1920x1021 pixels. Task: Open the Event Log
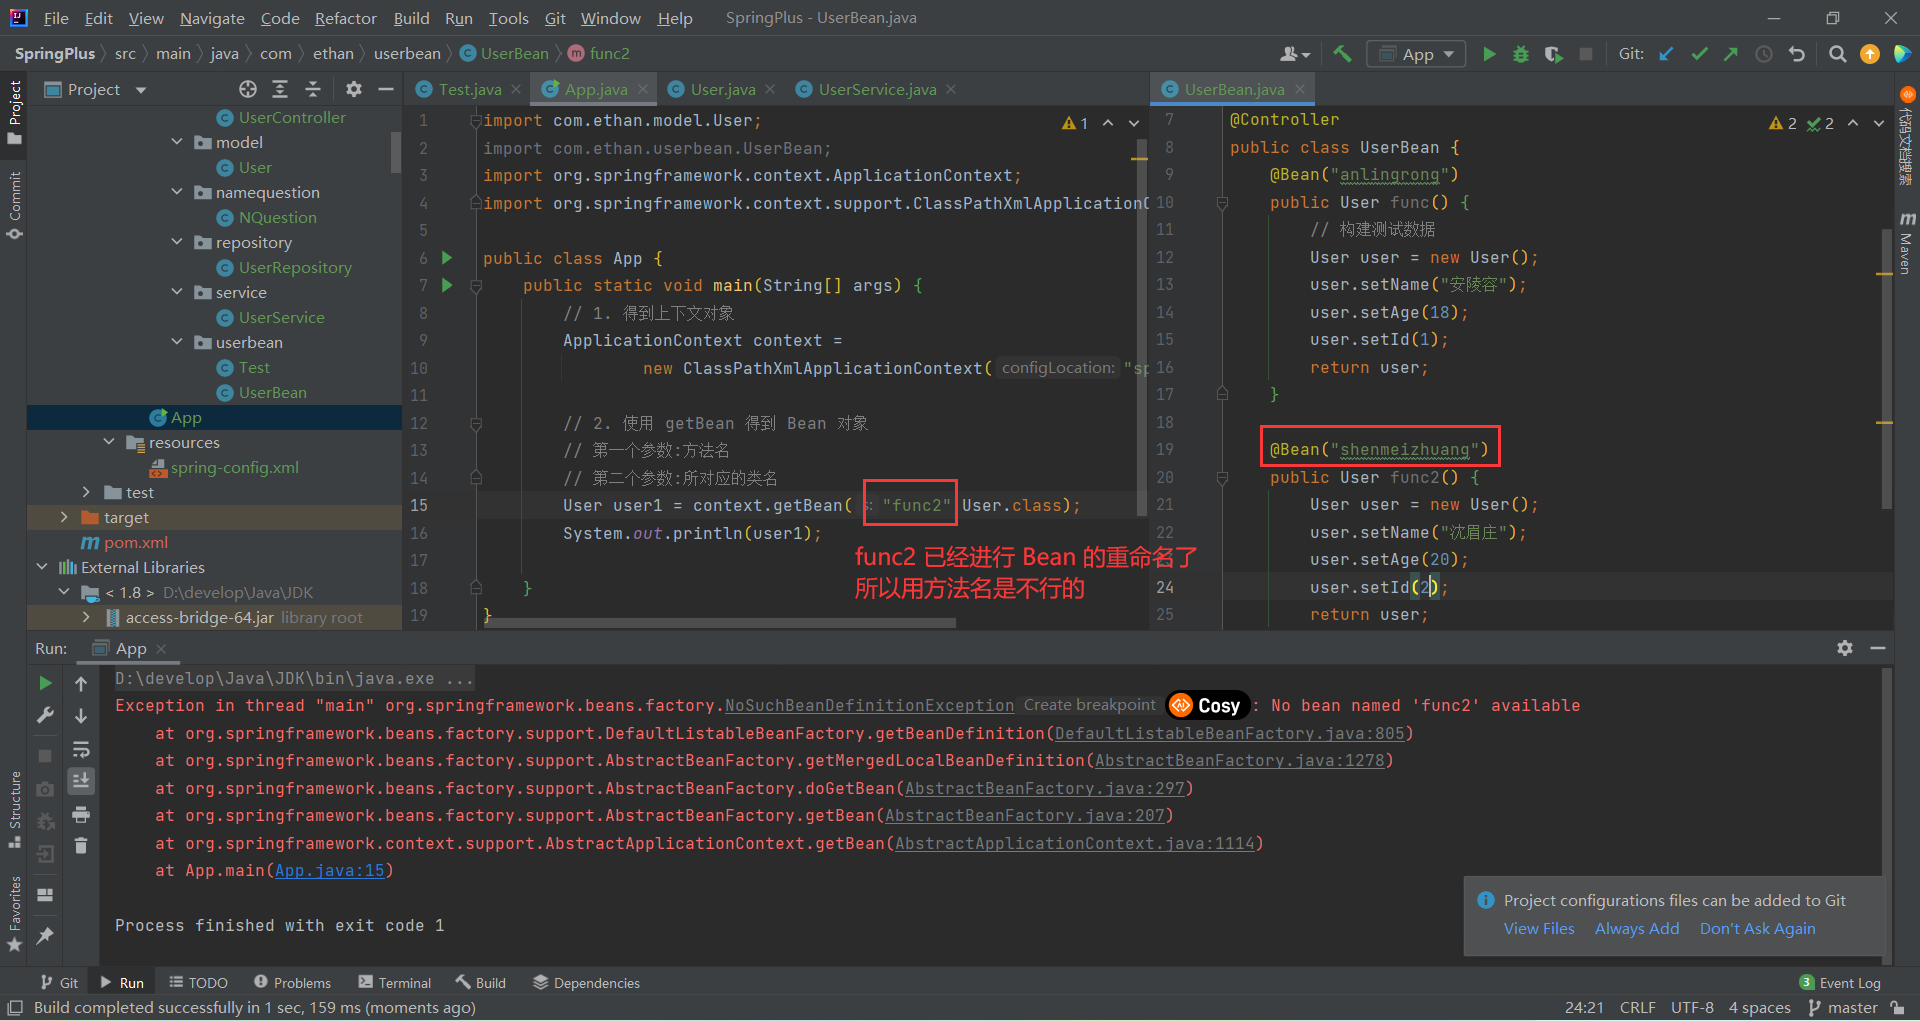1840,983
